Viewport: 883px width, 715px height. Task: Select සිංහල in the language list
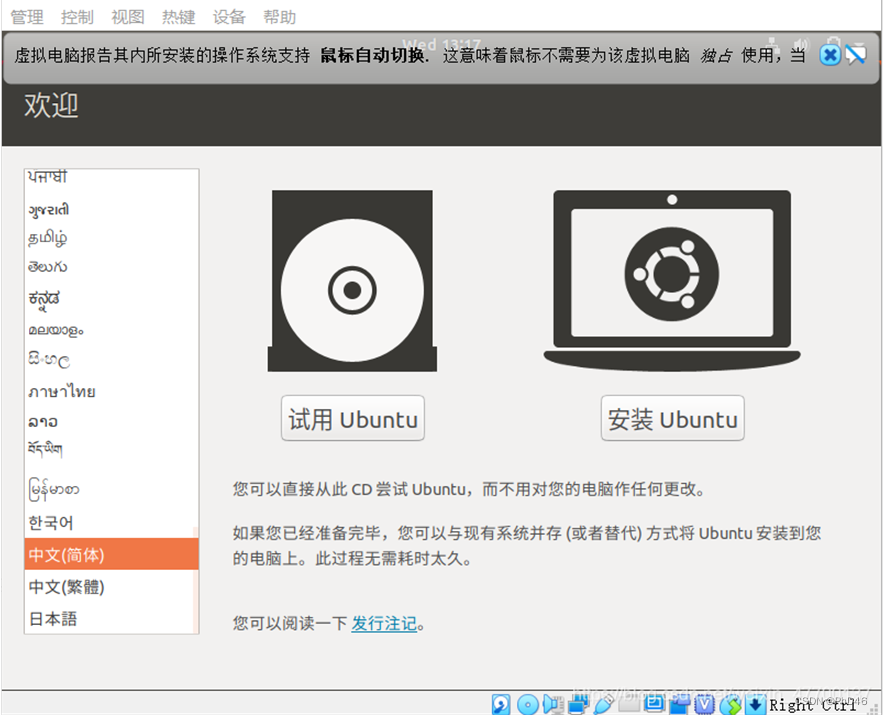pyautogui.click(x=112, y=359)
